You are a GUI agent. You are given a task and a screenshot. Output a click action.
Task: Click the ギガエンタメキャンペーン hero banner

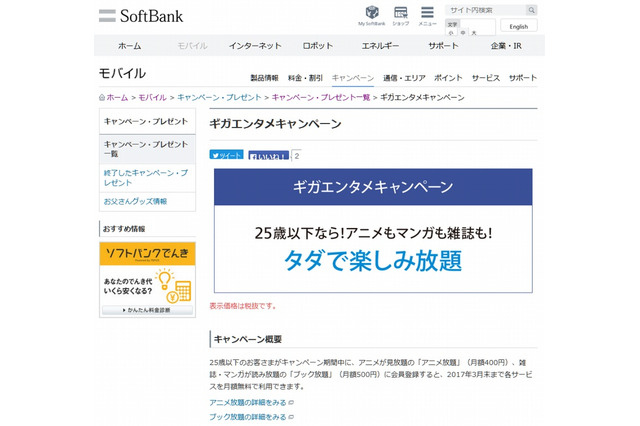(x=373, y=231)
